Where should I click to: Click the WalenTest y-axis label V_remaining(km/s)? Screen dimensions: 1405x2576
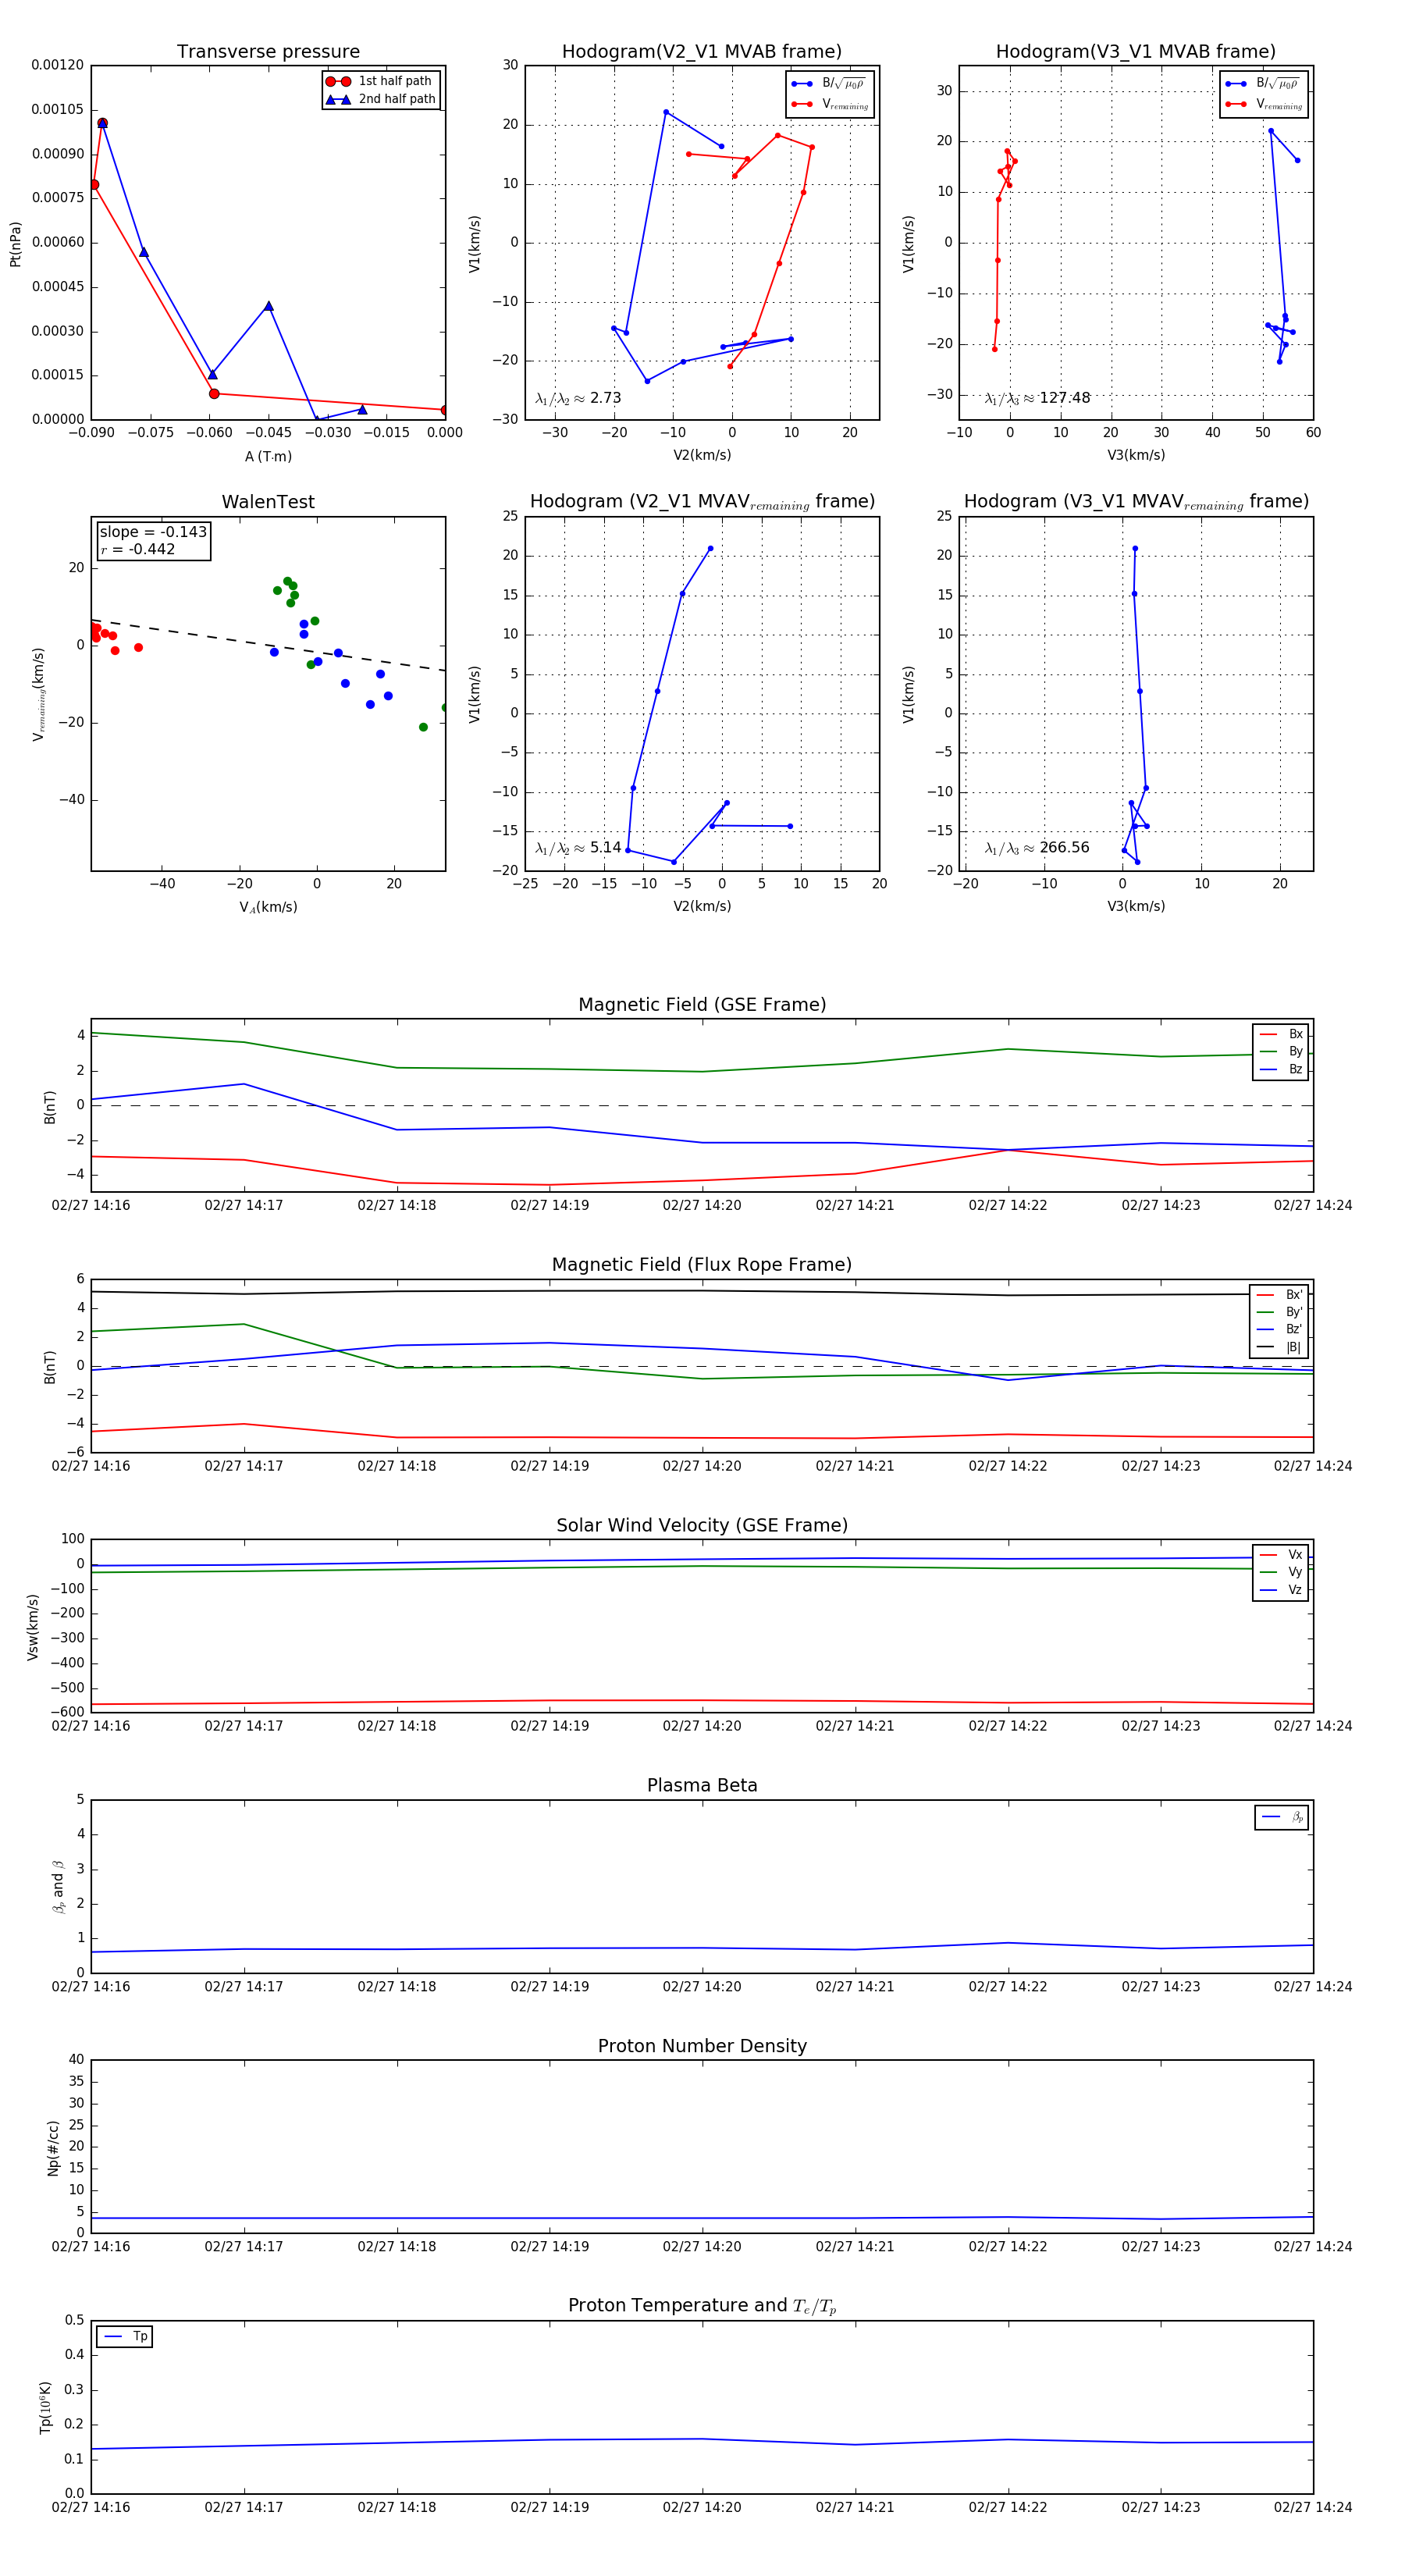38,694
